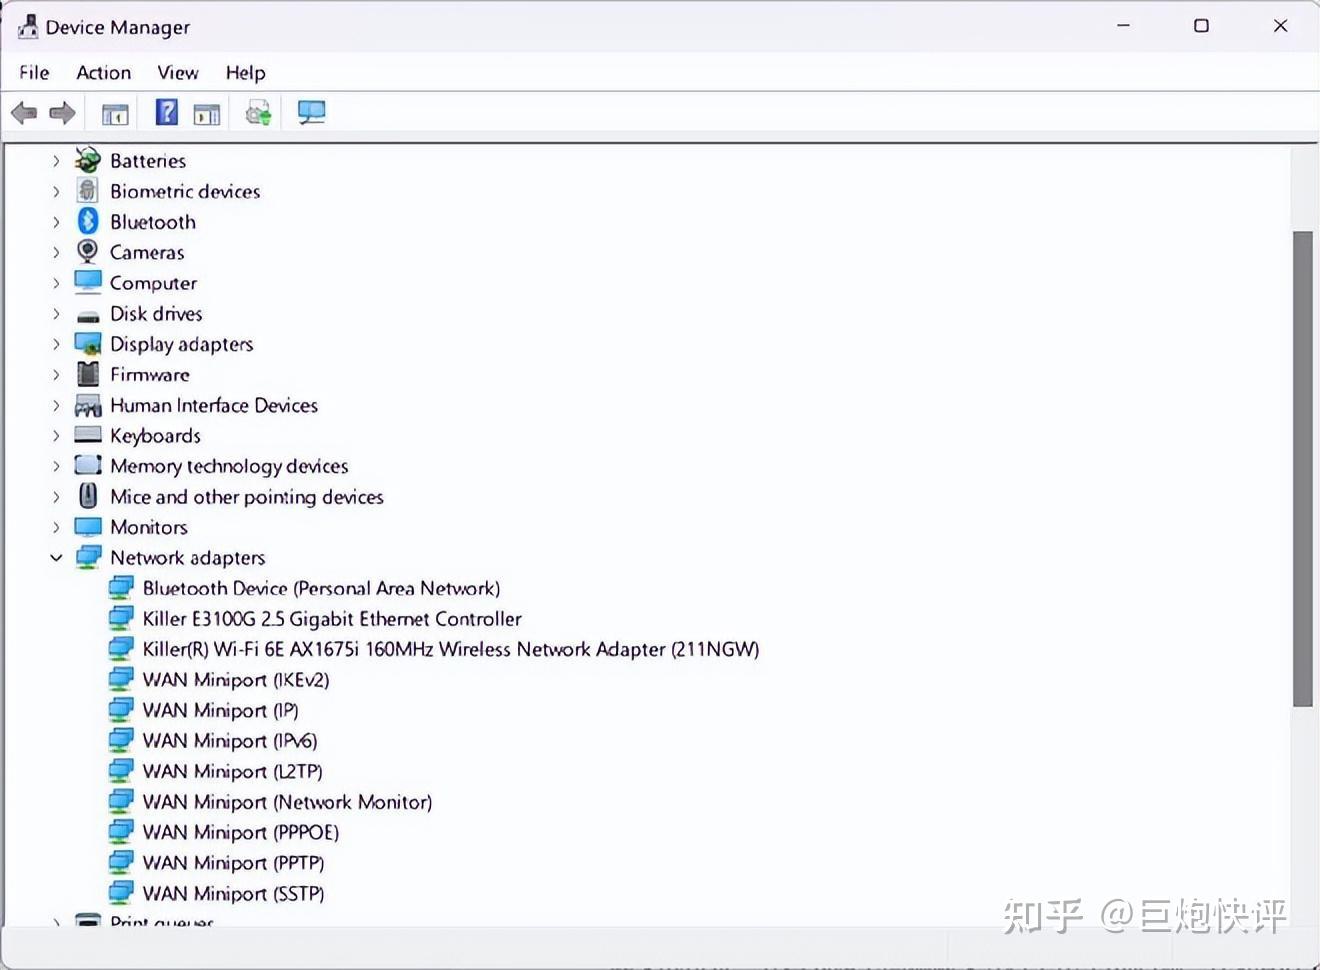Open the View menu

coord(178,72)
